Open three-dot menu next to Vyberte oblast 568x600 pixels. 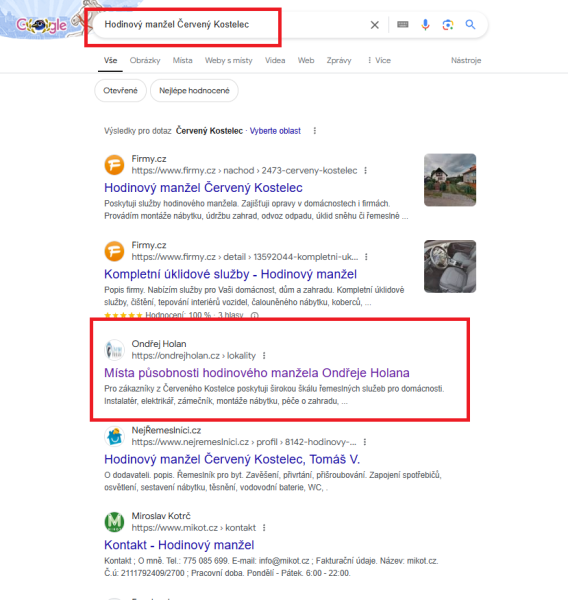click(315, 131)
